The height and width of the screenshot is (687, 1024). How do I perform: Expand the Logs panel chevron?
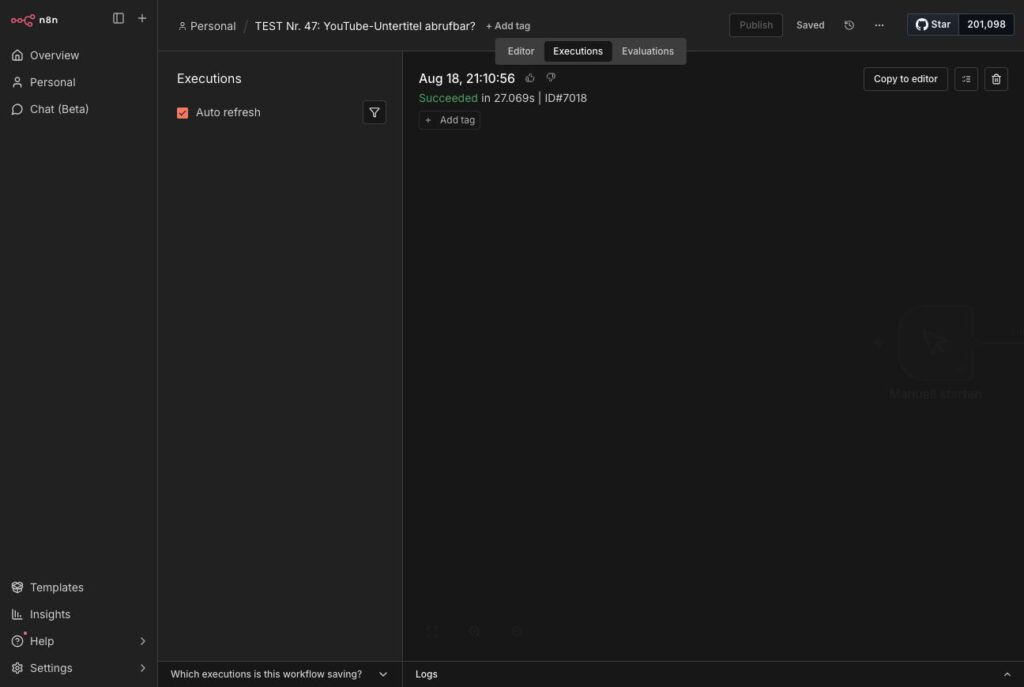(1006, 674)
